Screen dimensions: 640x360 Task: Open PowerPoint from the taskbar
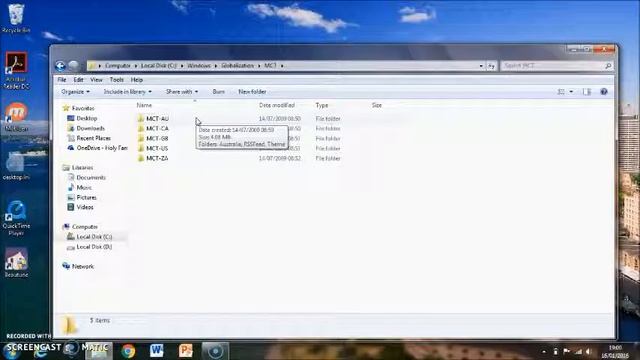[x=185, y=351]
